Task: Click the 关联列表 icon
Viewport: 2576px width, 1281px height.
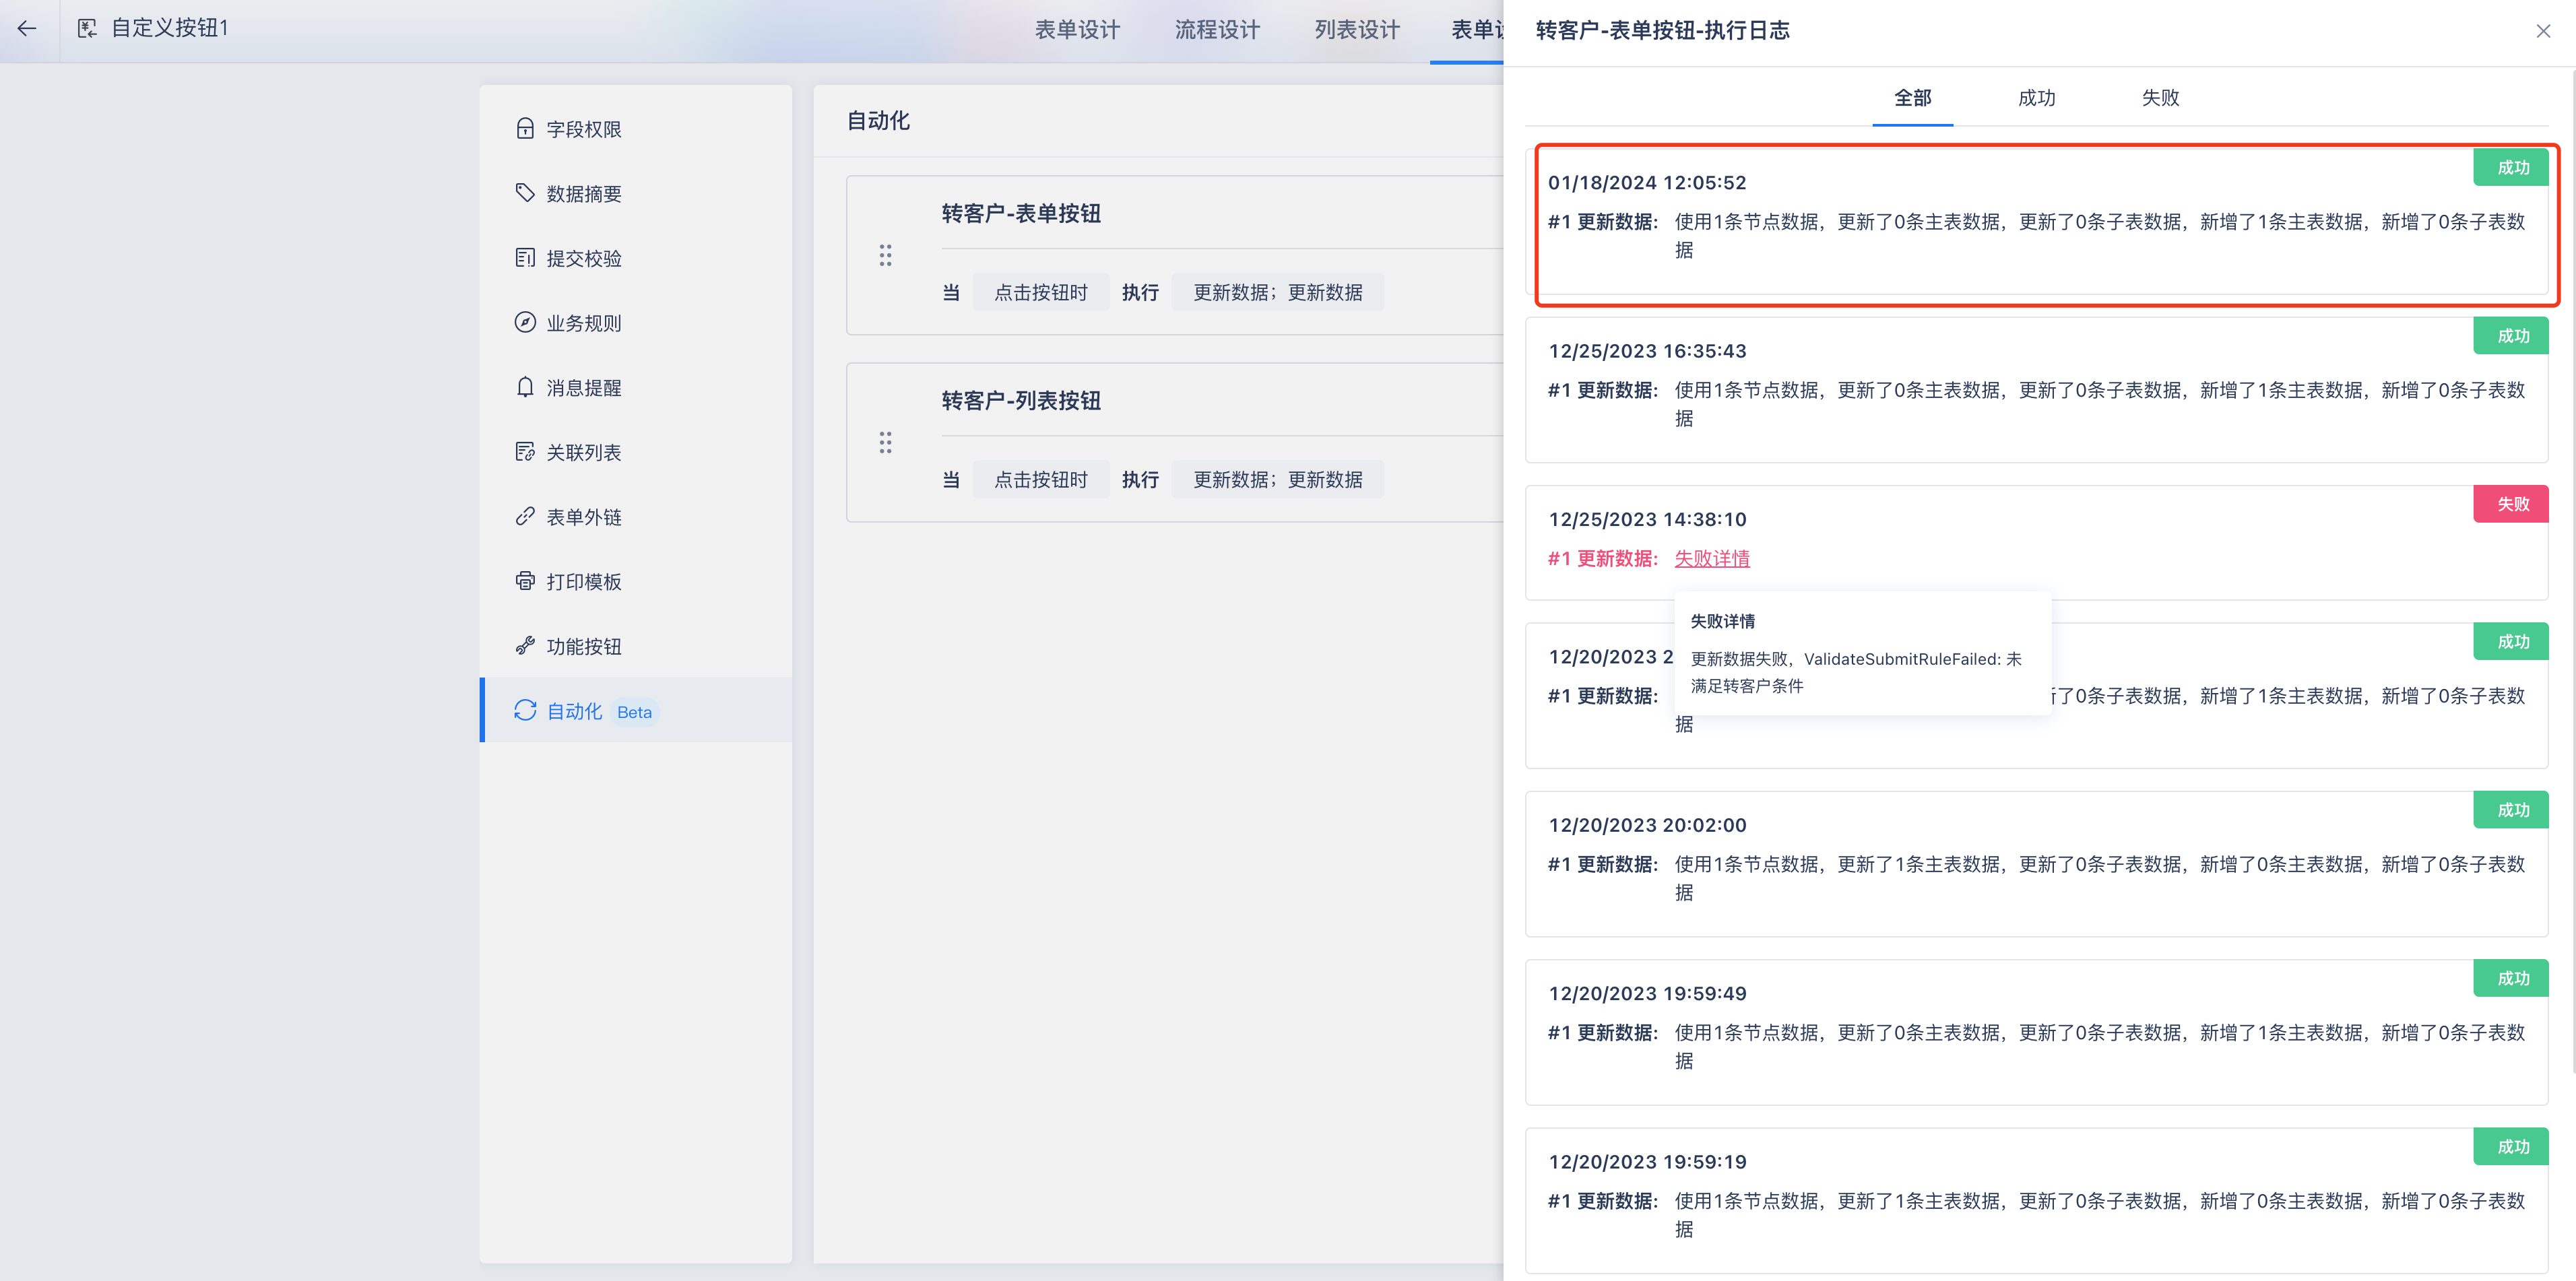Action: click(x=525, y=452)
